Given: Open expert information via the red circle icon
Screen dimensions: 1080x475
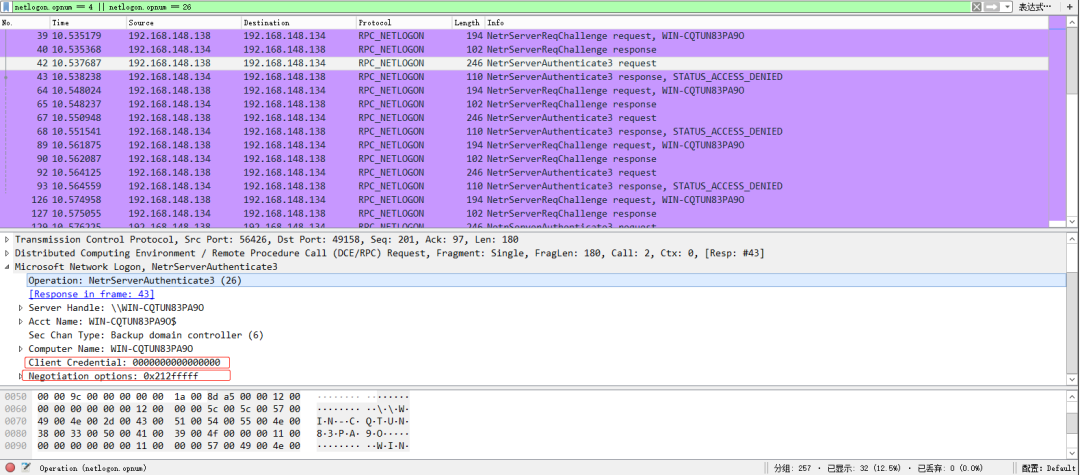Looking at the screenshot, I should (10, 467).
